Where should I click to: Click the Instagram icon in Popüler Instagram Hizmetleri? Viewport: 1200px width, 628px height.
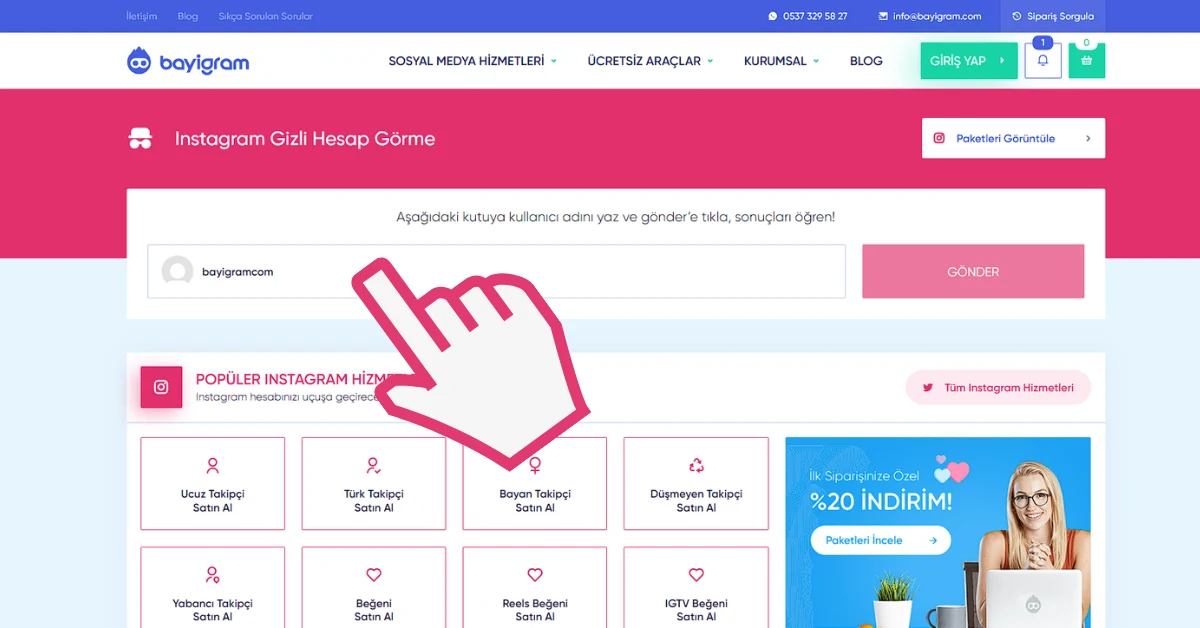point(161,387)
